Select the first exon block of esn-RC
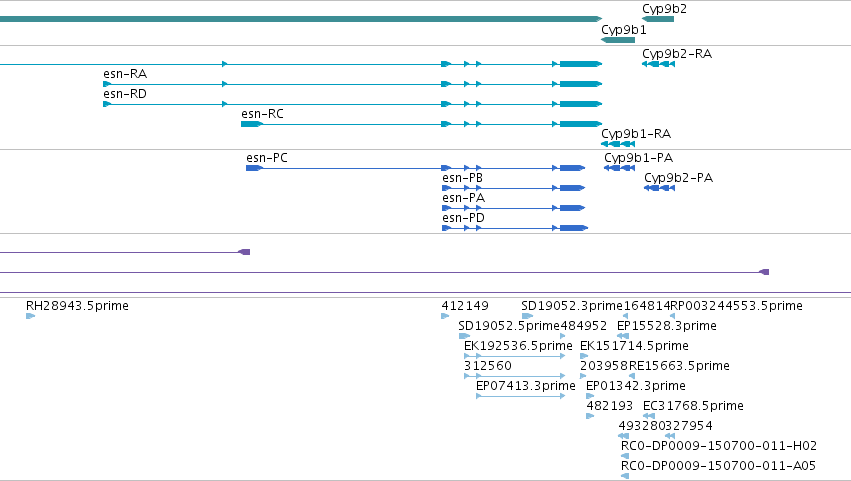Screen dimensions: 851x481 [251, 124]
